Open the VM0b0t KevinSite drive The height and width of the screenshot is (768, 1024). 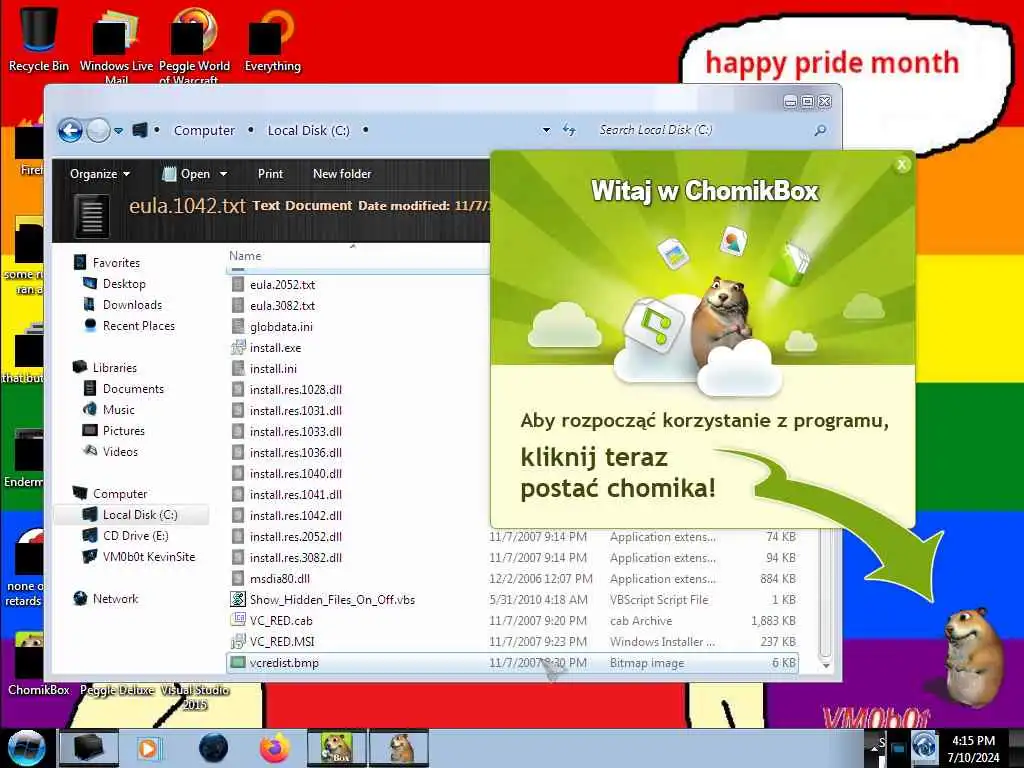148,556
